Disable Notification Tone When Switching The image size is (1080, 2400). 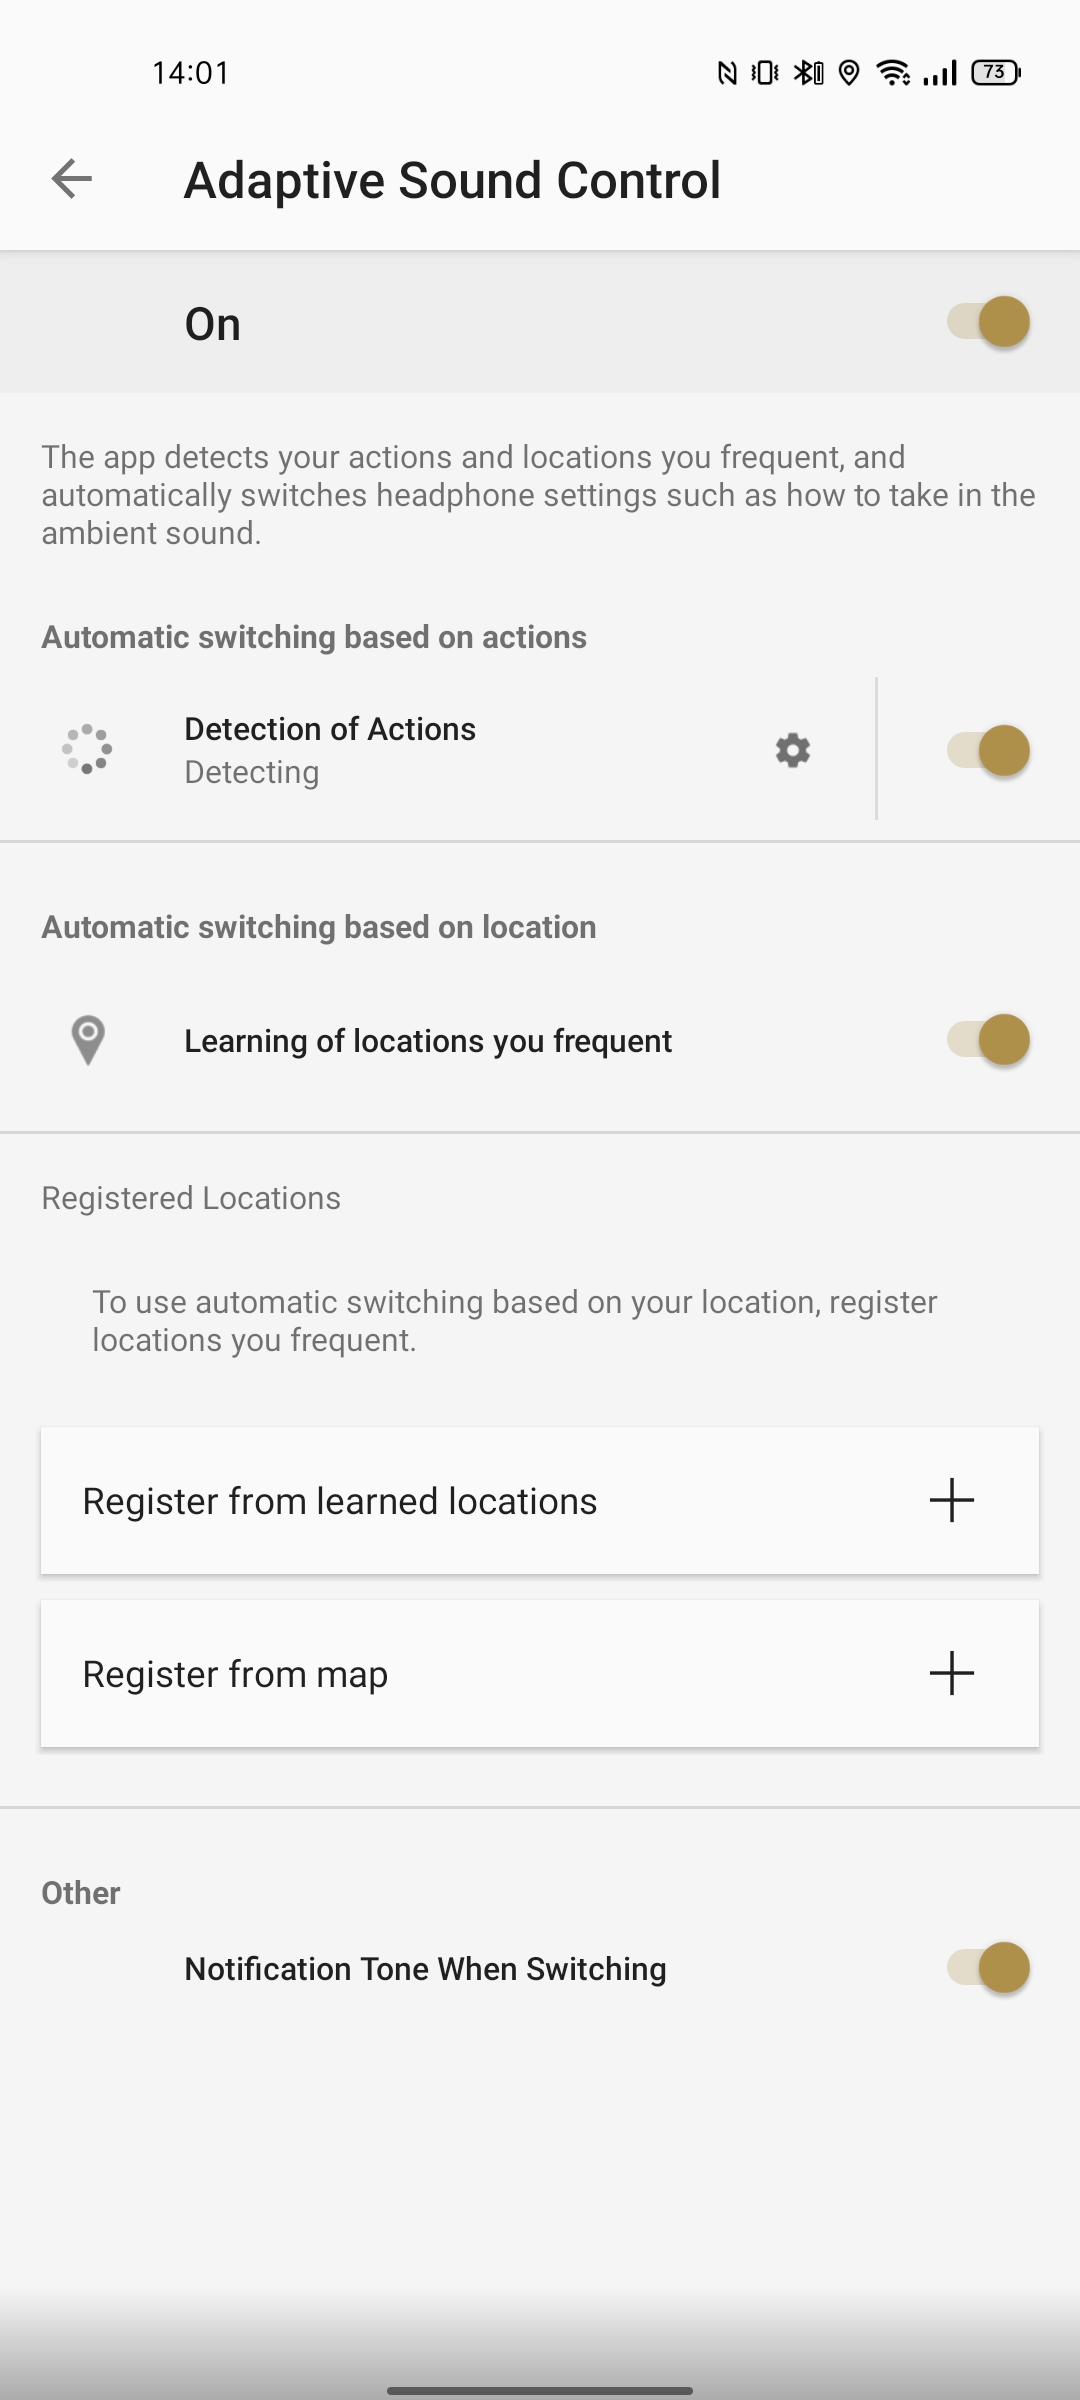coord(990,1968)
